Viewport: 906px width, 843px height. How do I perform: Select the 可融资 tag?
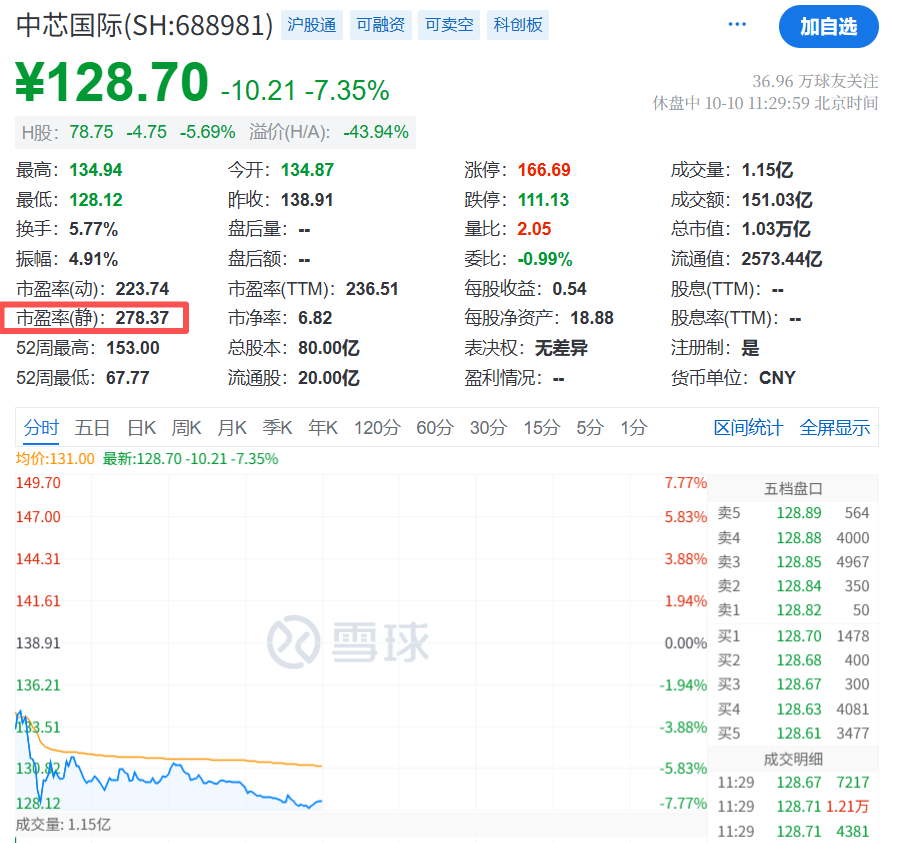[379, 25]
